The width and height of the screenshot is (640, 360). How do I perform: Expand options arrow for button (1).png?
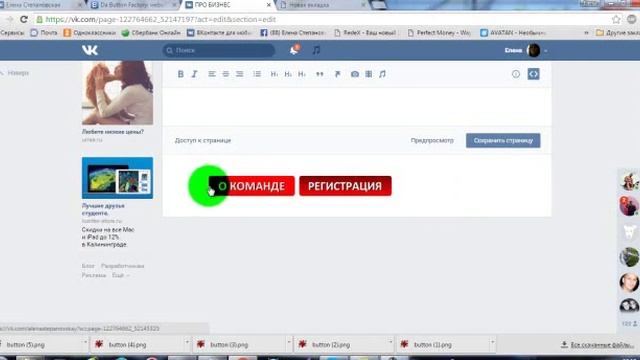click(x=493, y=342)
